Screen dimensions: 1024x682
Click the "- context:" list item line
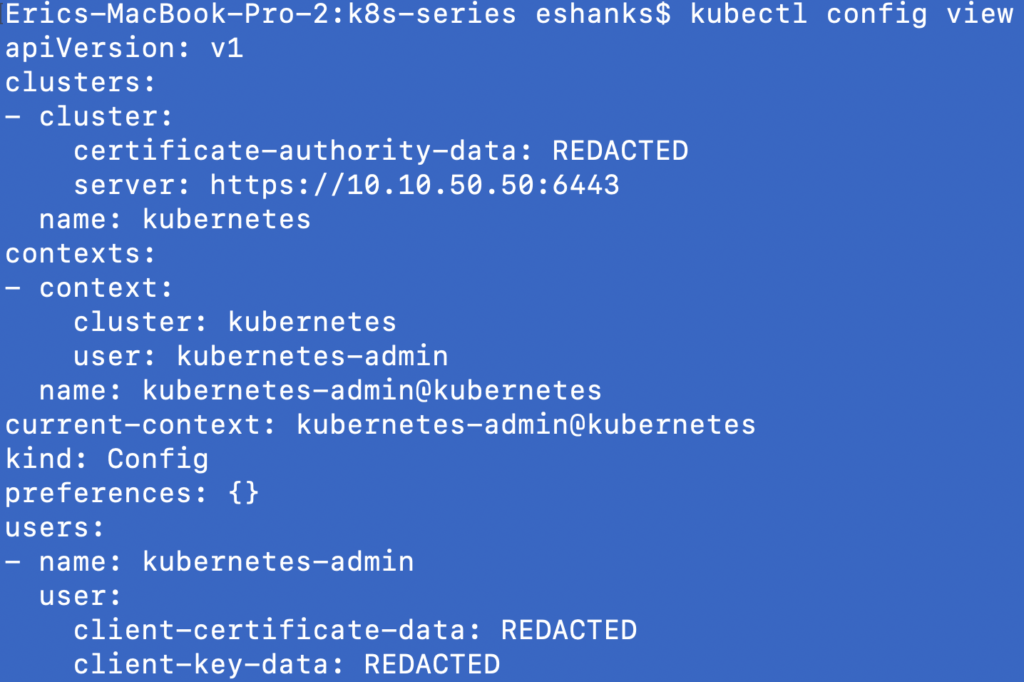(x=89, y=289)
